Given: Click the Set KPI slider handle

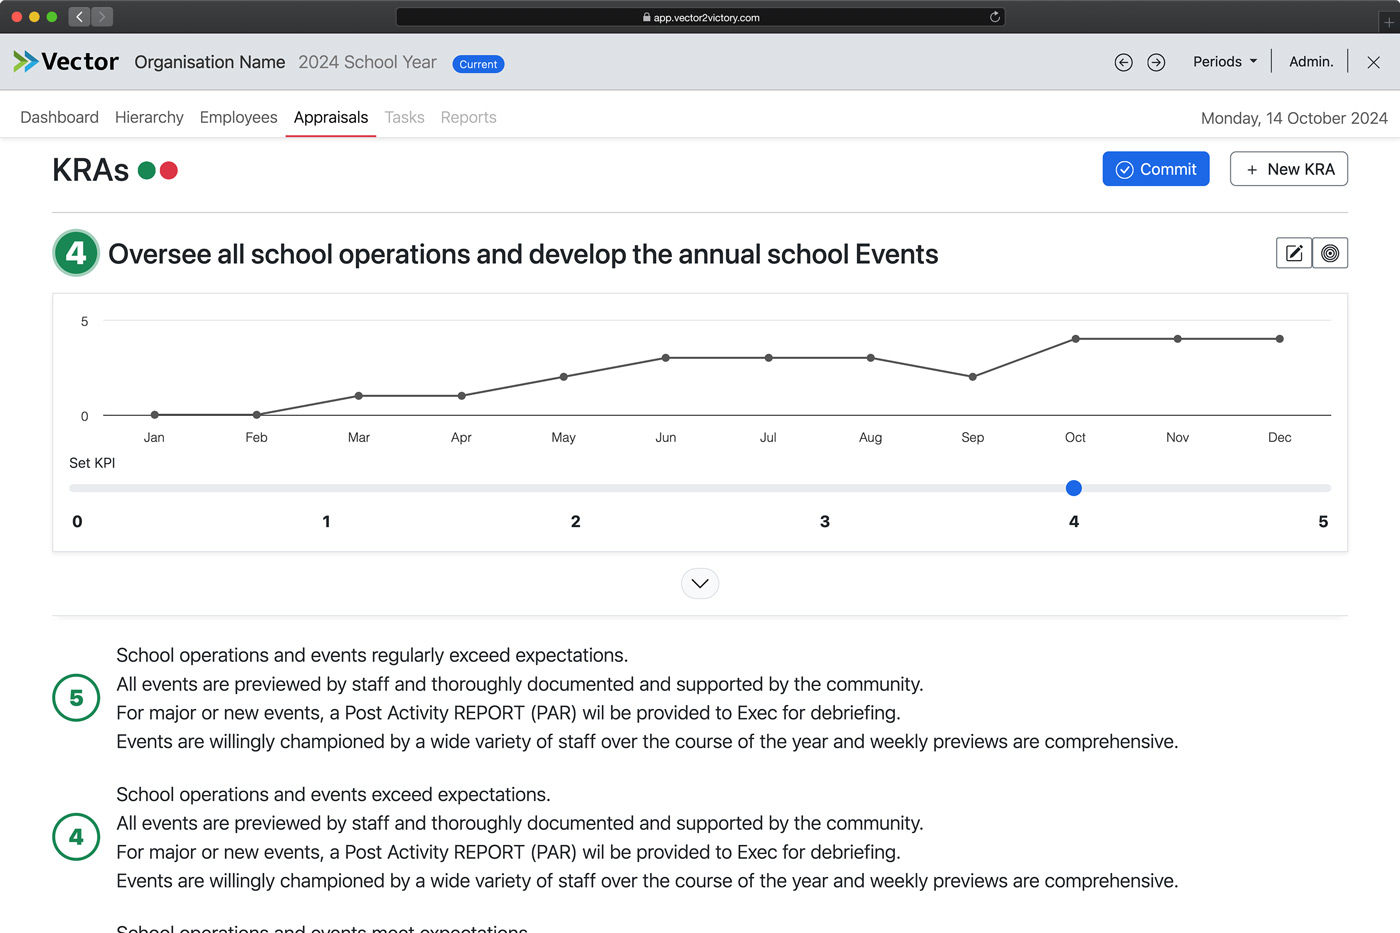Looking at the screenshot, I should 1074,488.
